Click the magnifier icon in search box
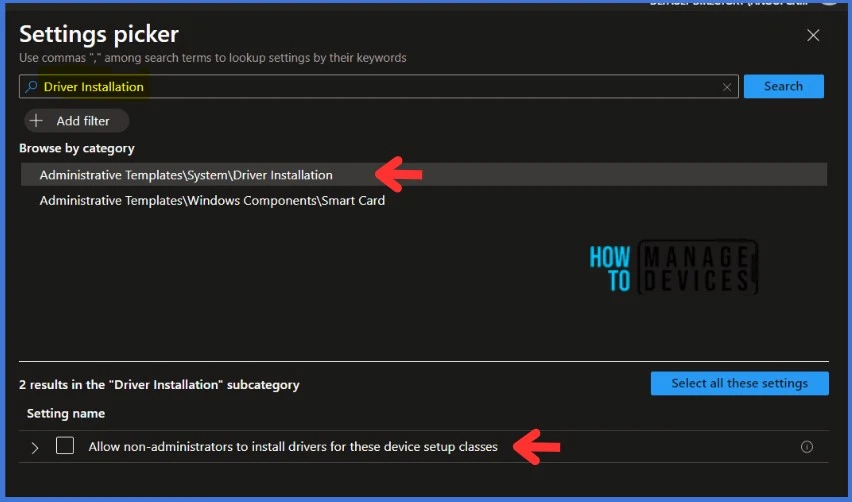This screenshot has height=502, width=852. tap(32, 86)
